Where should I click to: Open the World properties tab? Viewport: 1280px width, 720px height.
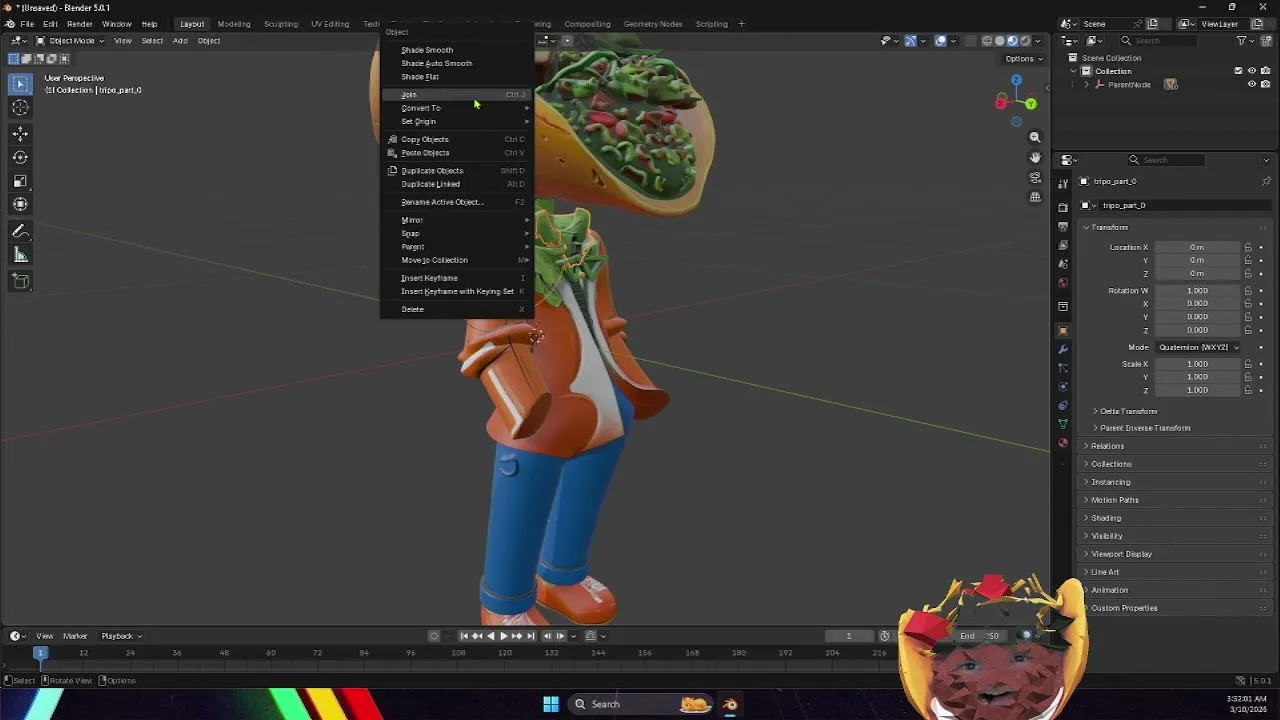[1063, 283]
